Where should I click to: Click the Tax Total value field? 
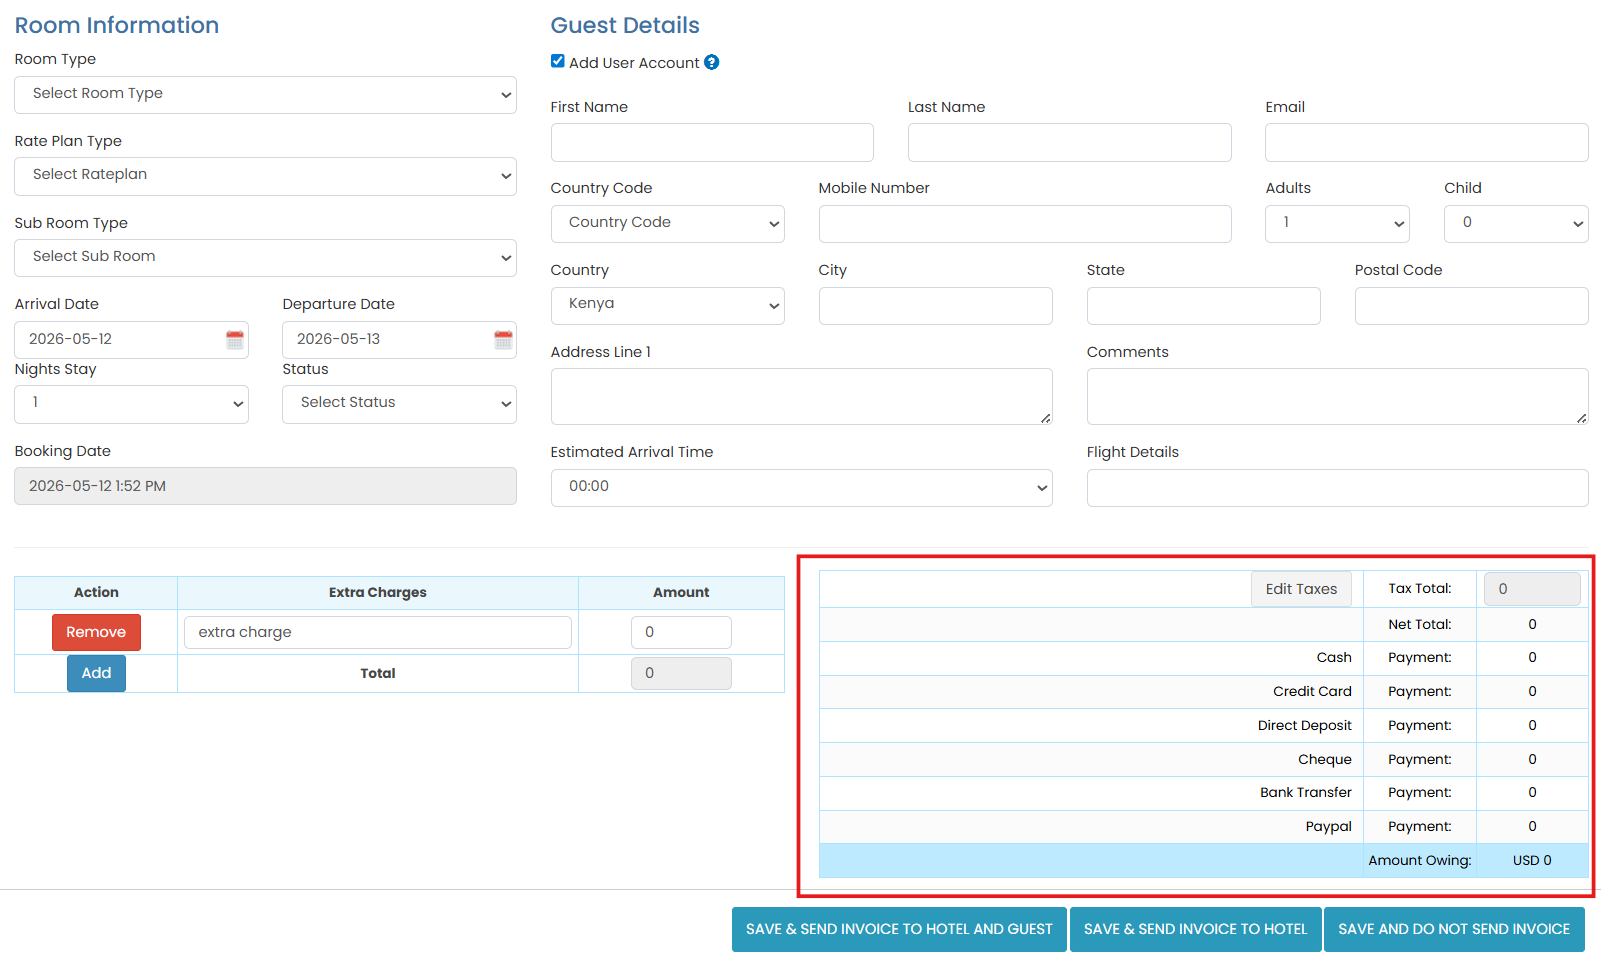[1532, 589]
